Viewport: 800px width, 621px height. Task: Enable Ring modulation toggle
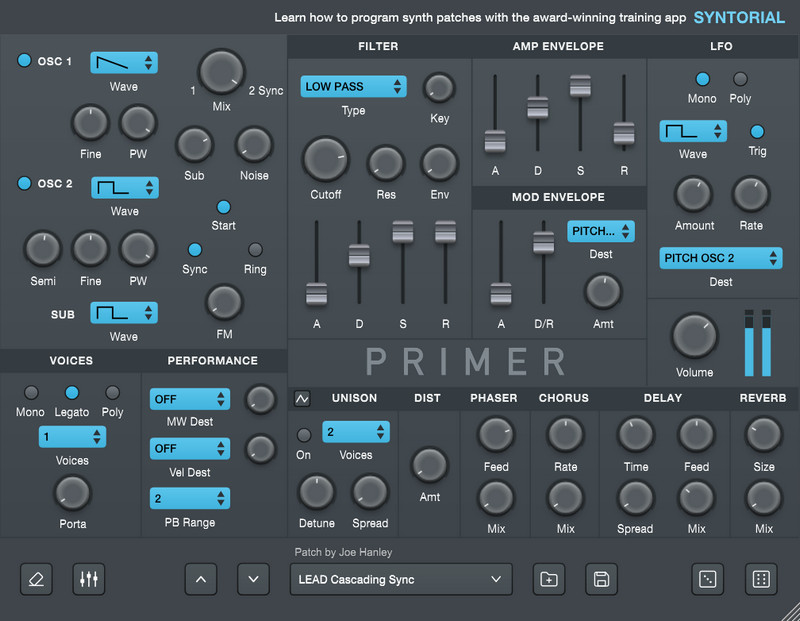point(255,250)
